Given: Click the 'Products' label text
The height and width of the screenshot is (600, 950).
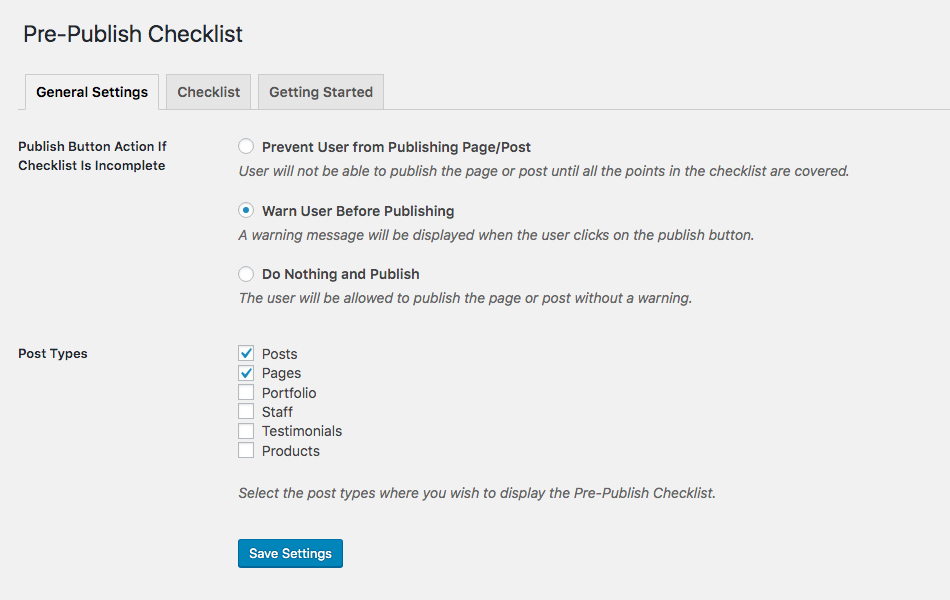Looking at the screenshot, I should pyautogui.click(x=291, y=451).
